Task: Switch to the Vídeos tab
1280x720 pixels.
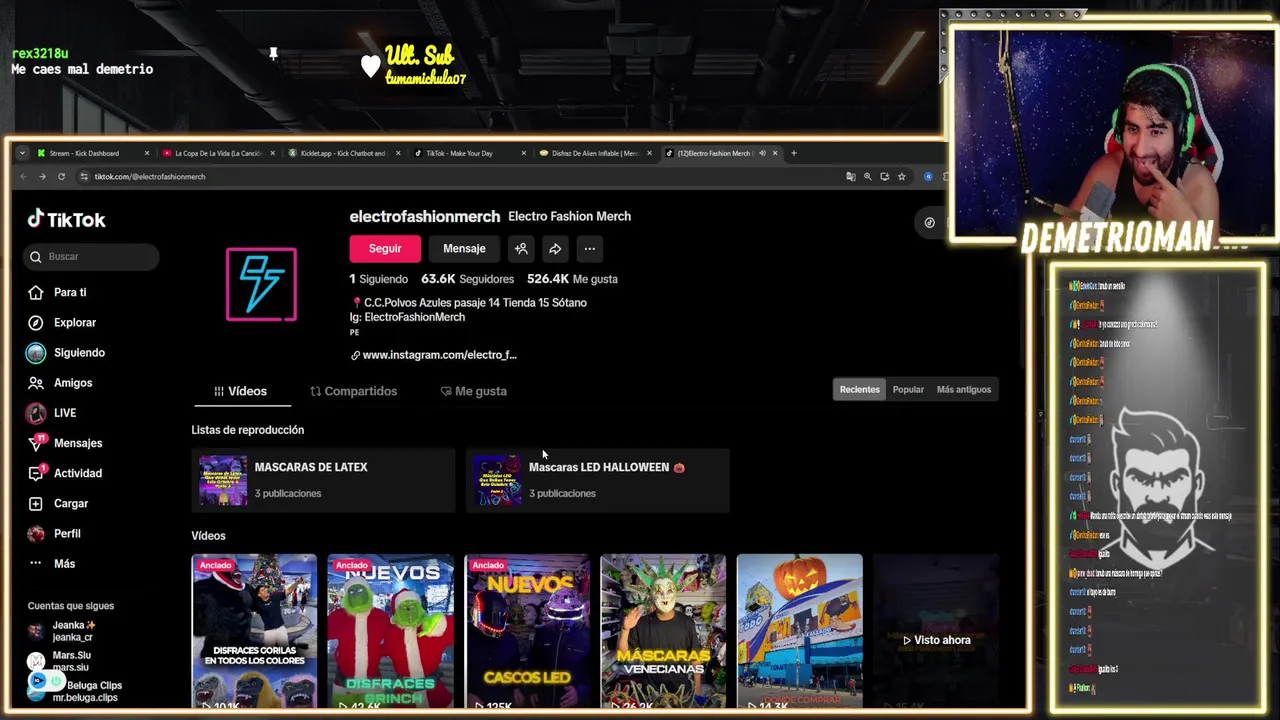Action: coord(241,391)
